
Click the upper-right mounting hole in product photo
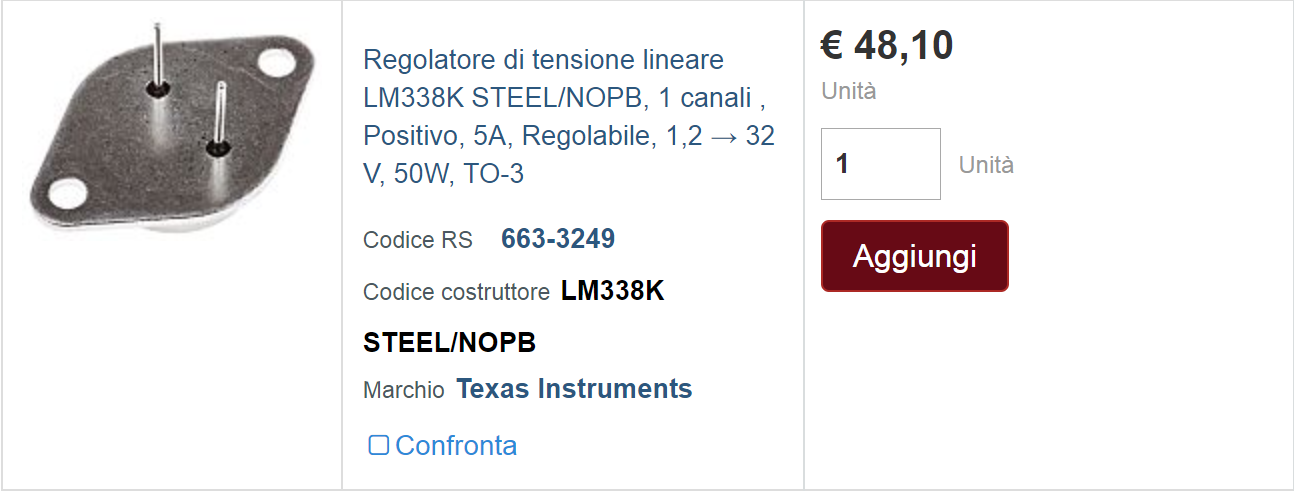280,61
